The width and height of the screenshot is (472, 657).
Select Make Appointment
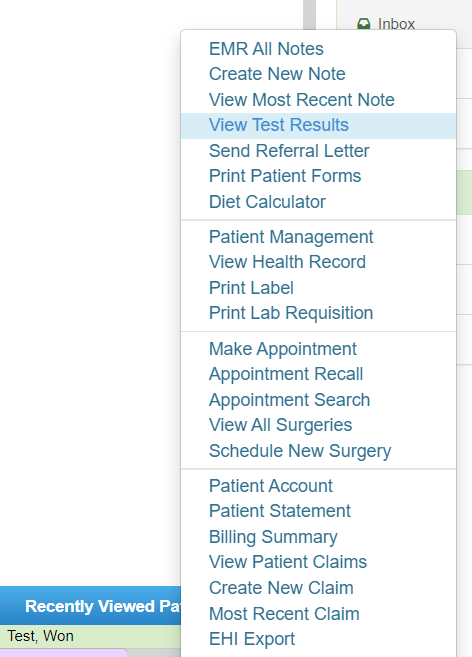pos(283,349)
